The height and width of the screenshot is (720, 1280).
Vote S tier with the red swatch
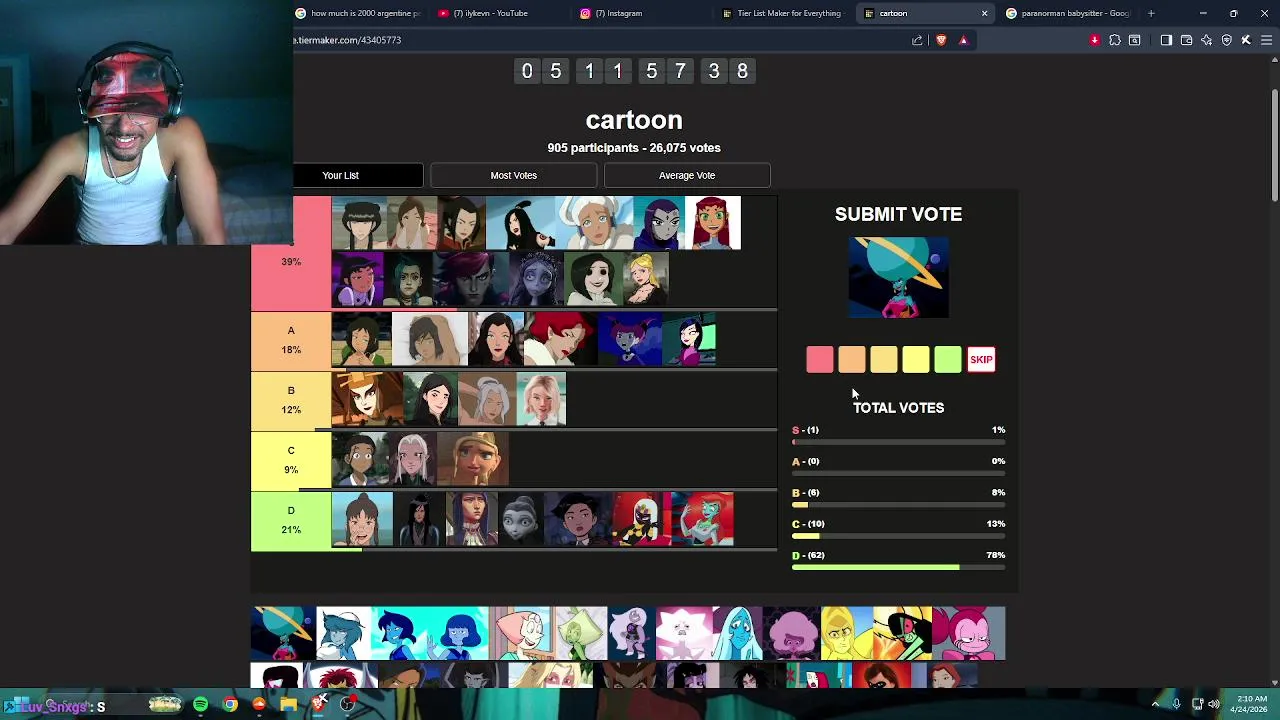[819, 360]
